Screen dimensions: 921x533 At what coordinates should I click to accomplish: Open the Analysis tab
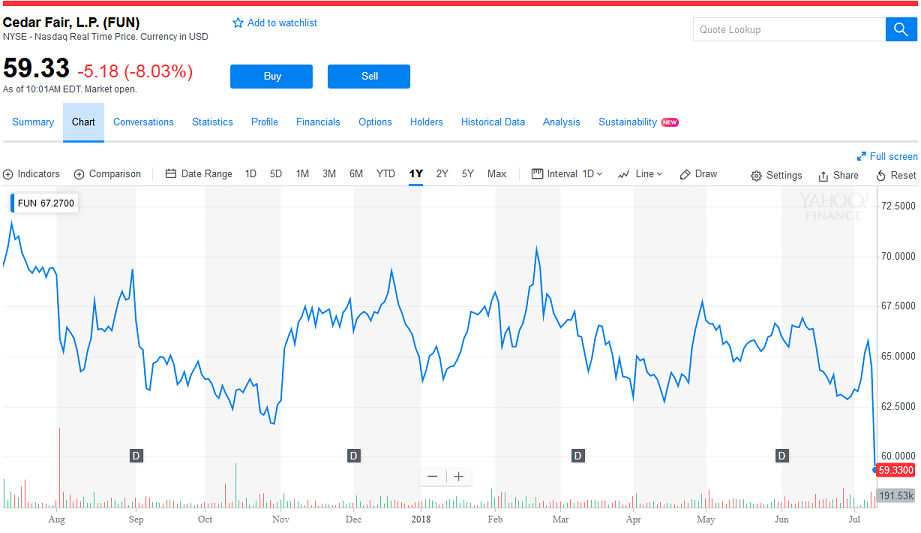562,122
